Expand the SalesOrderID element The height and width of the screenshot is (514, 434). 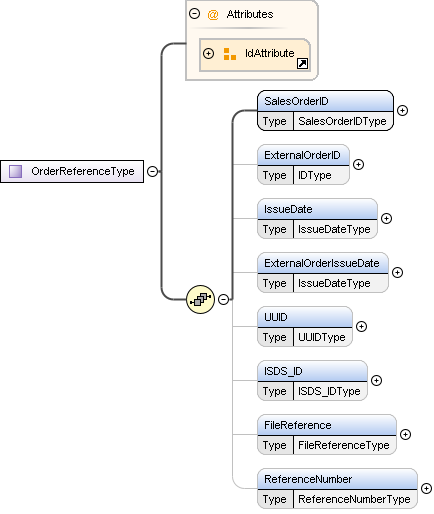point(402,111)
